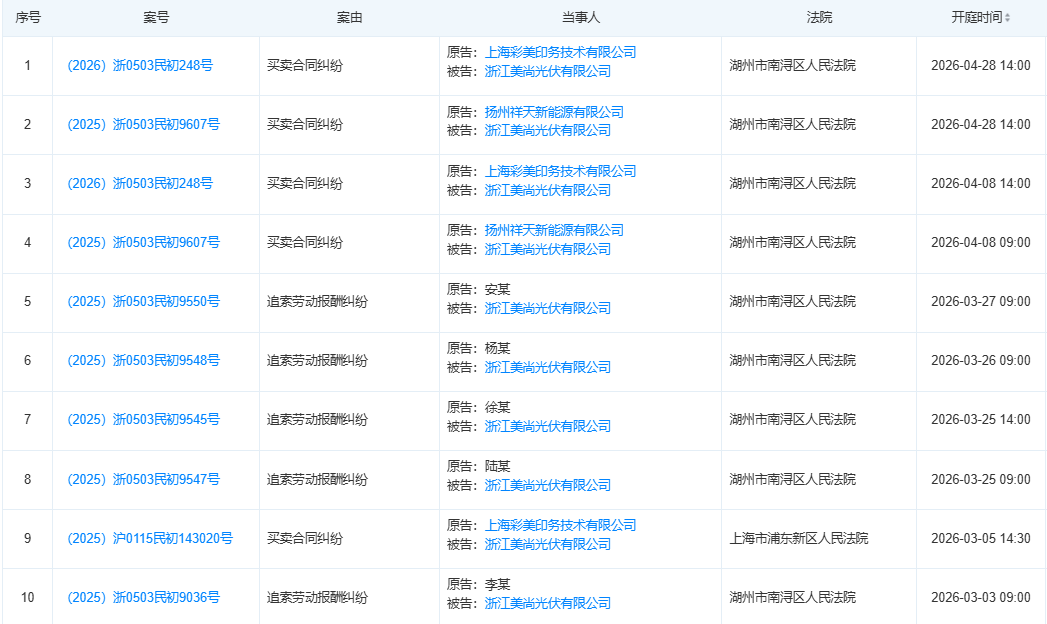Open plaintiff 上海彩美印务技术有限公司 in row 1

coord(560,52)
